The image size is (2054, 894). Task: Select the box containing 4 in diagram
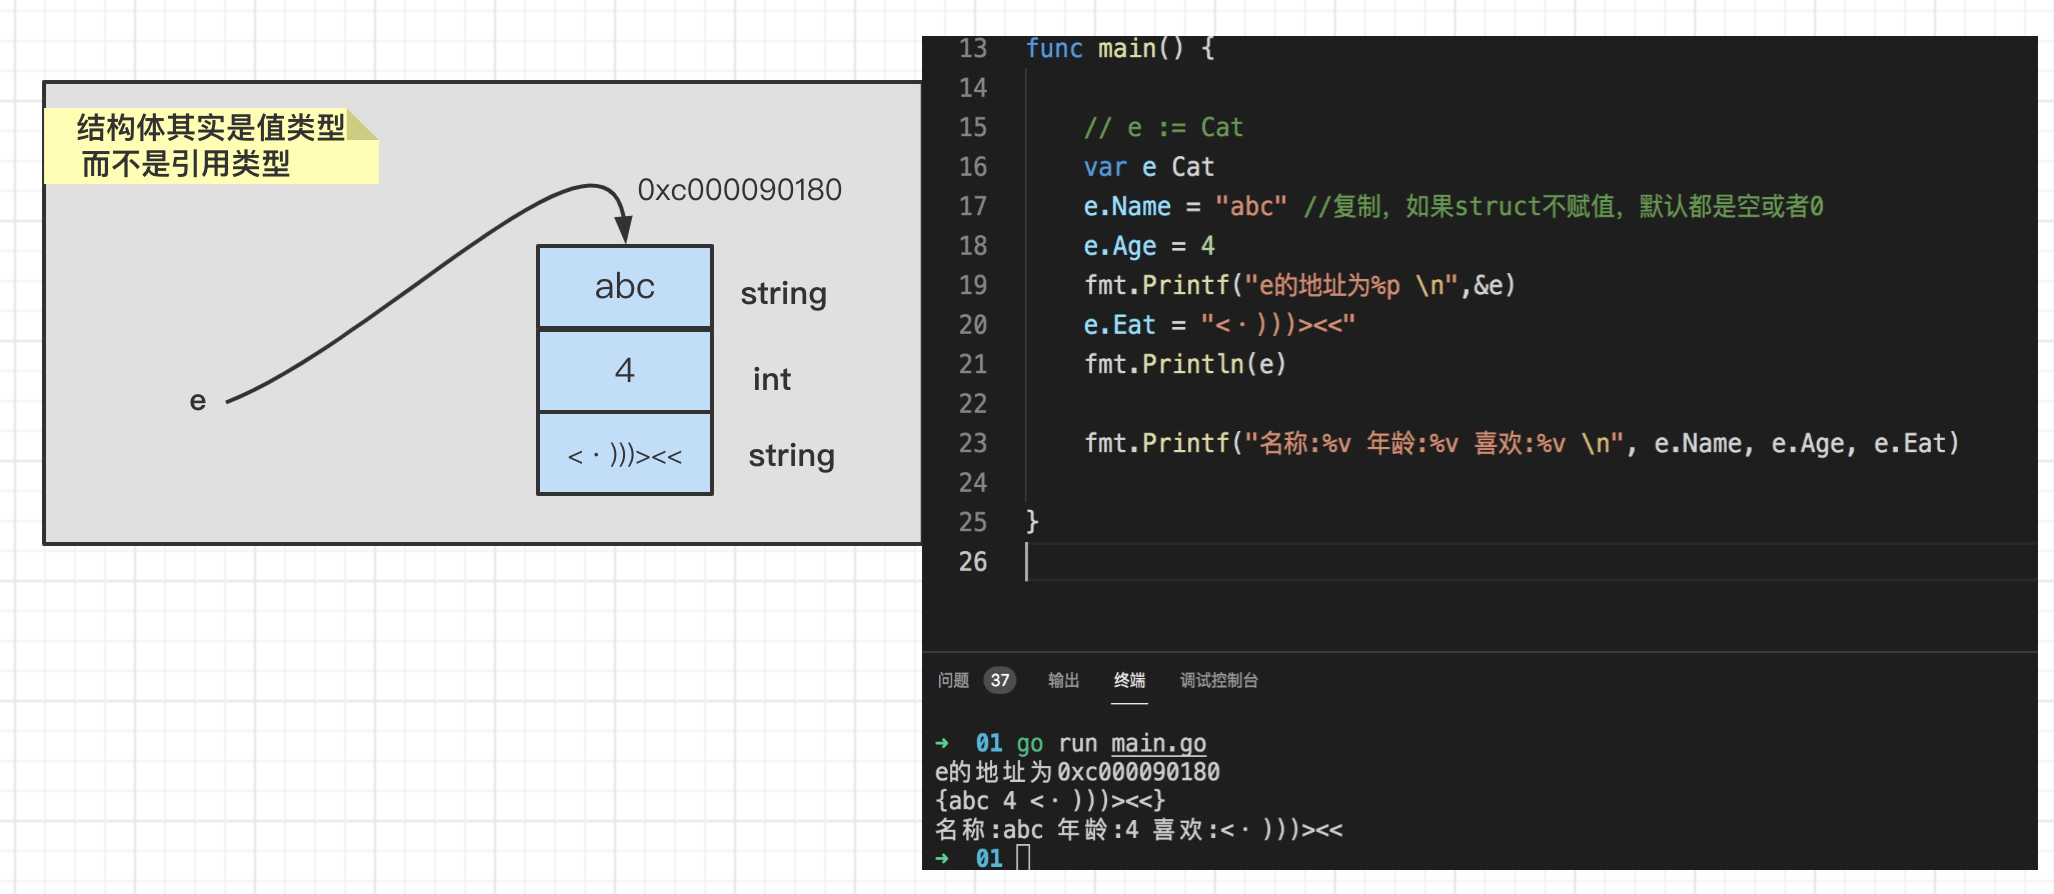(624, 370)
